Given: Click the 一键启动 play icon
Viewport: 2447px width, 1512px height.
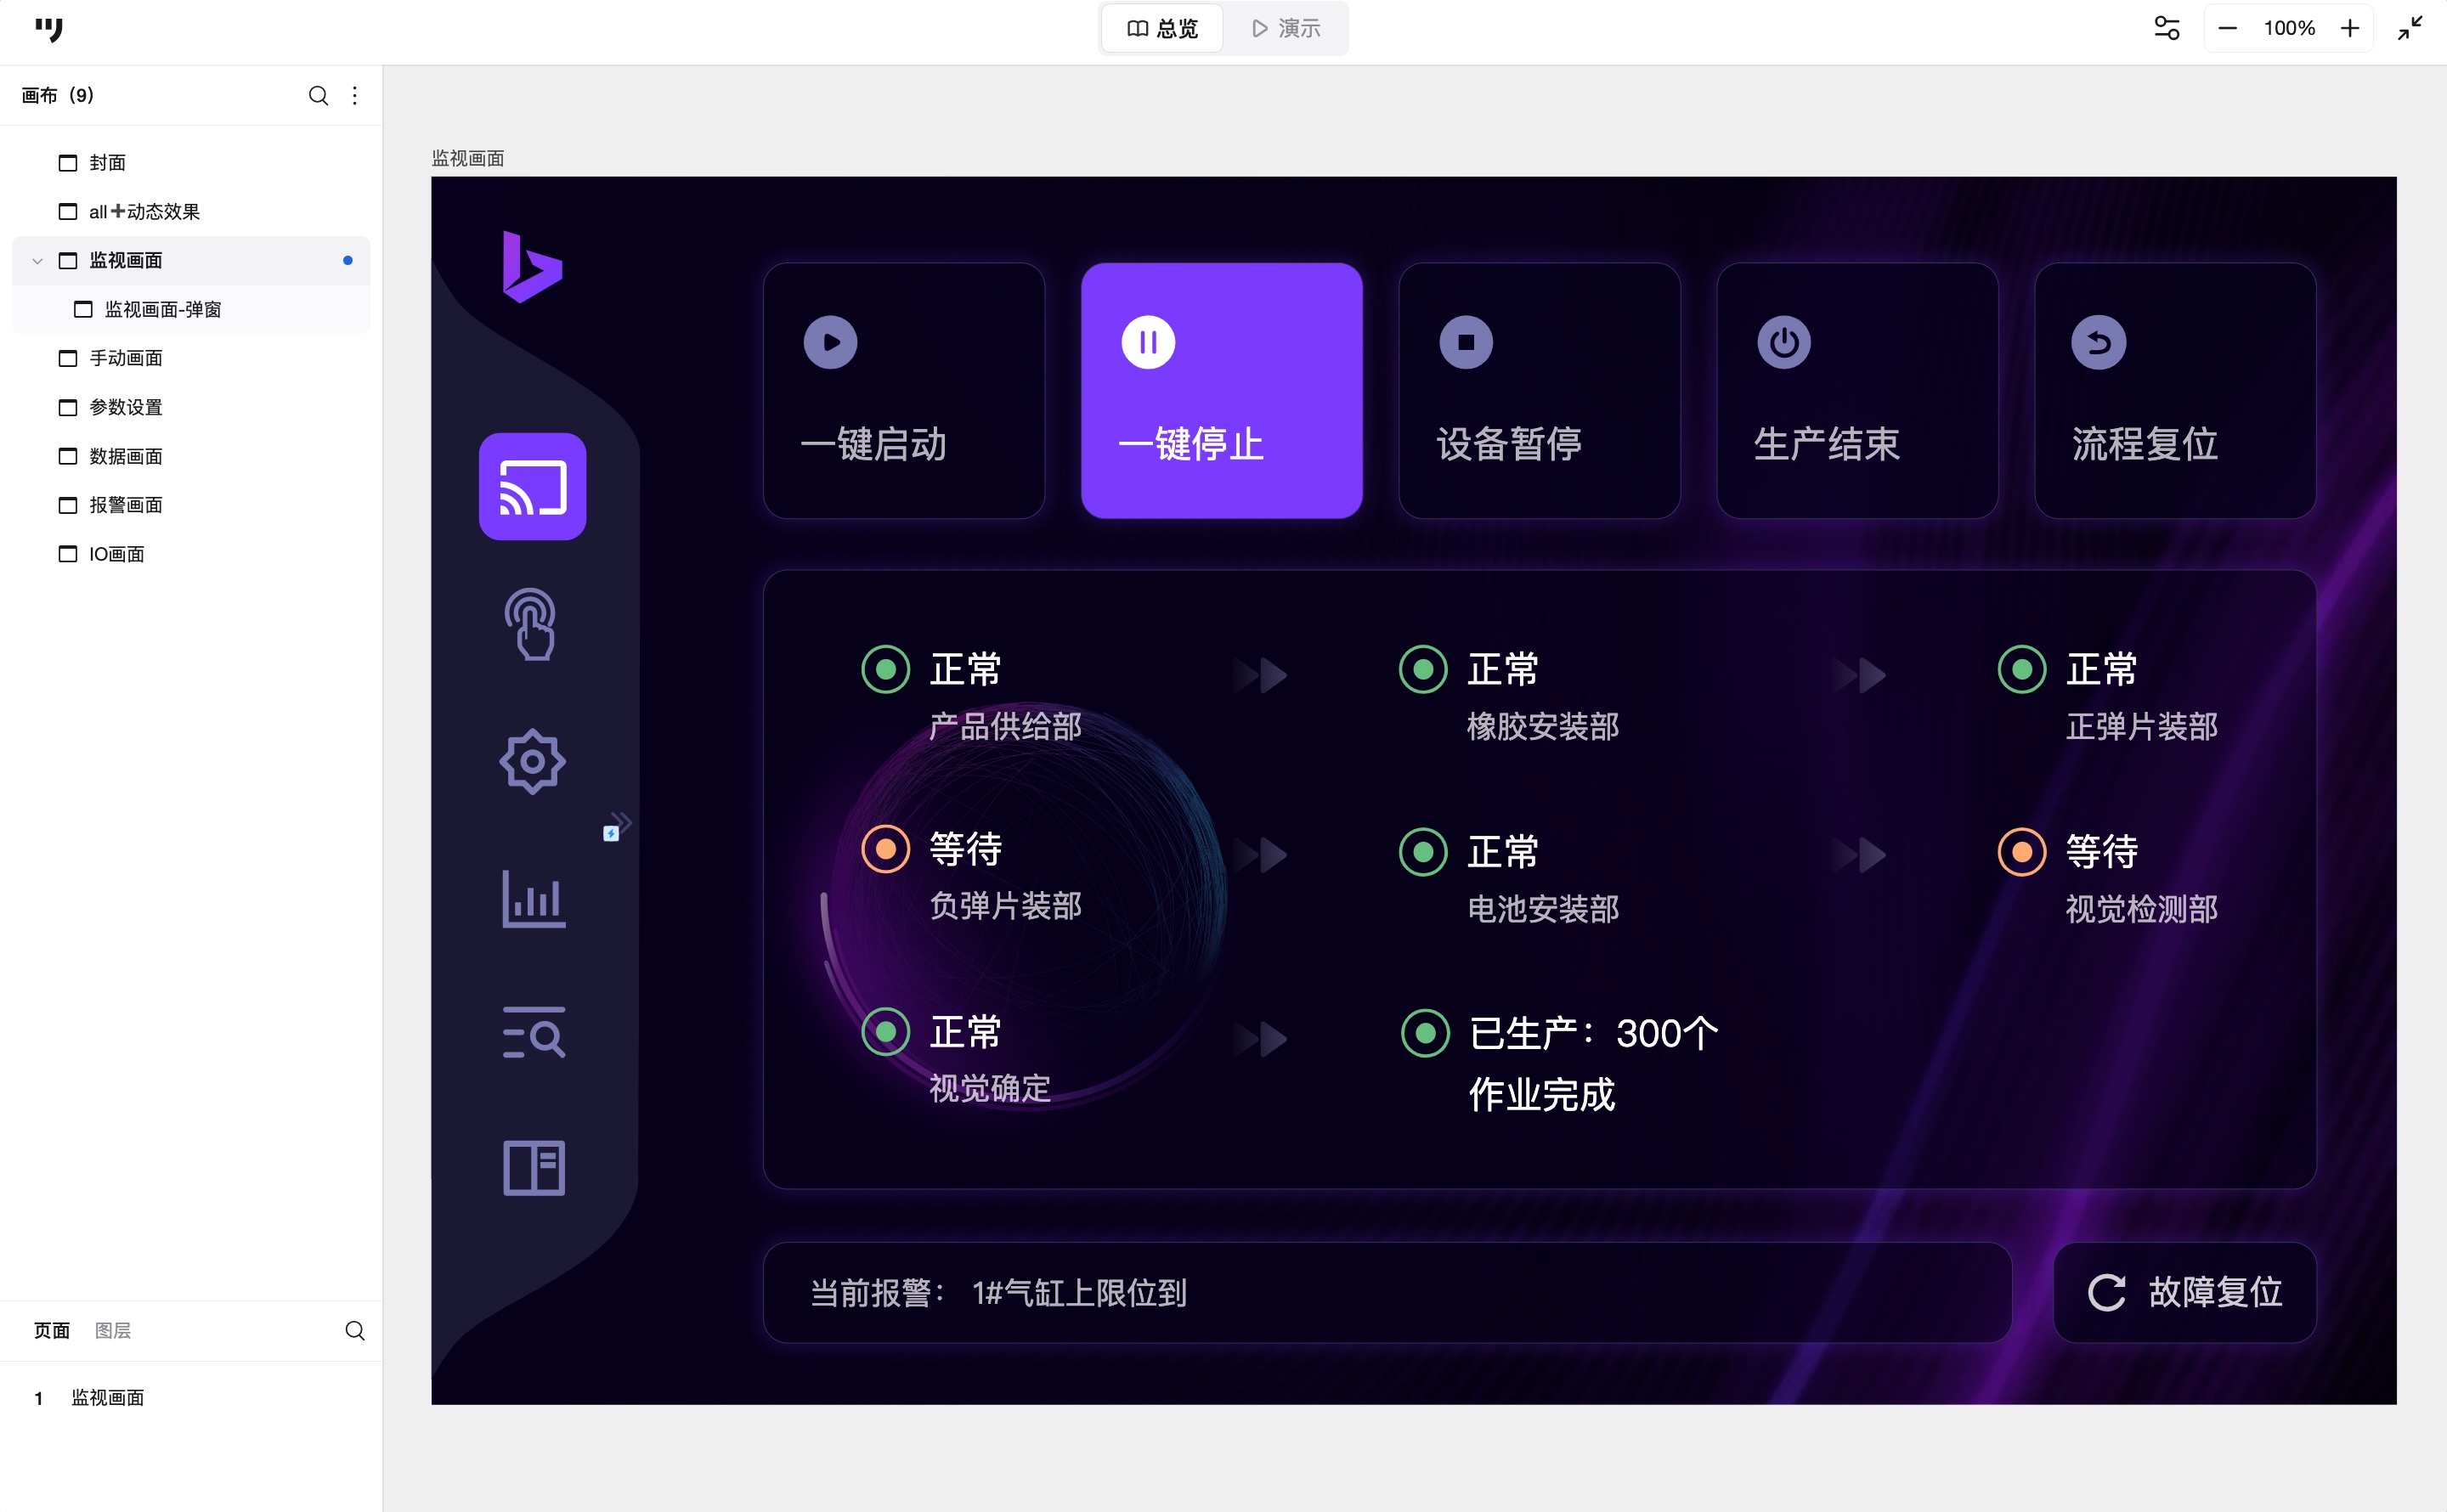Looking at the screenshot, I should coord(830,342).
